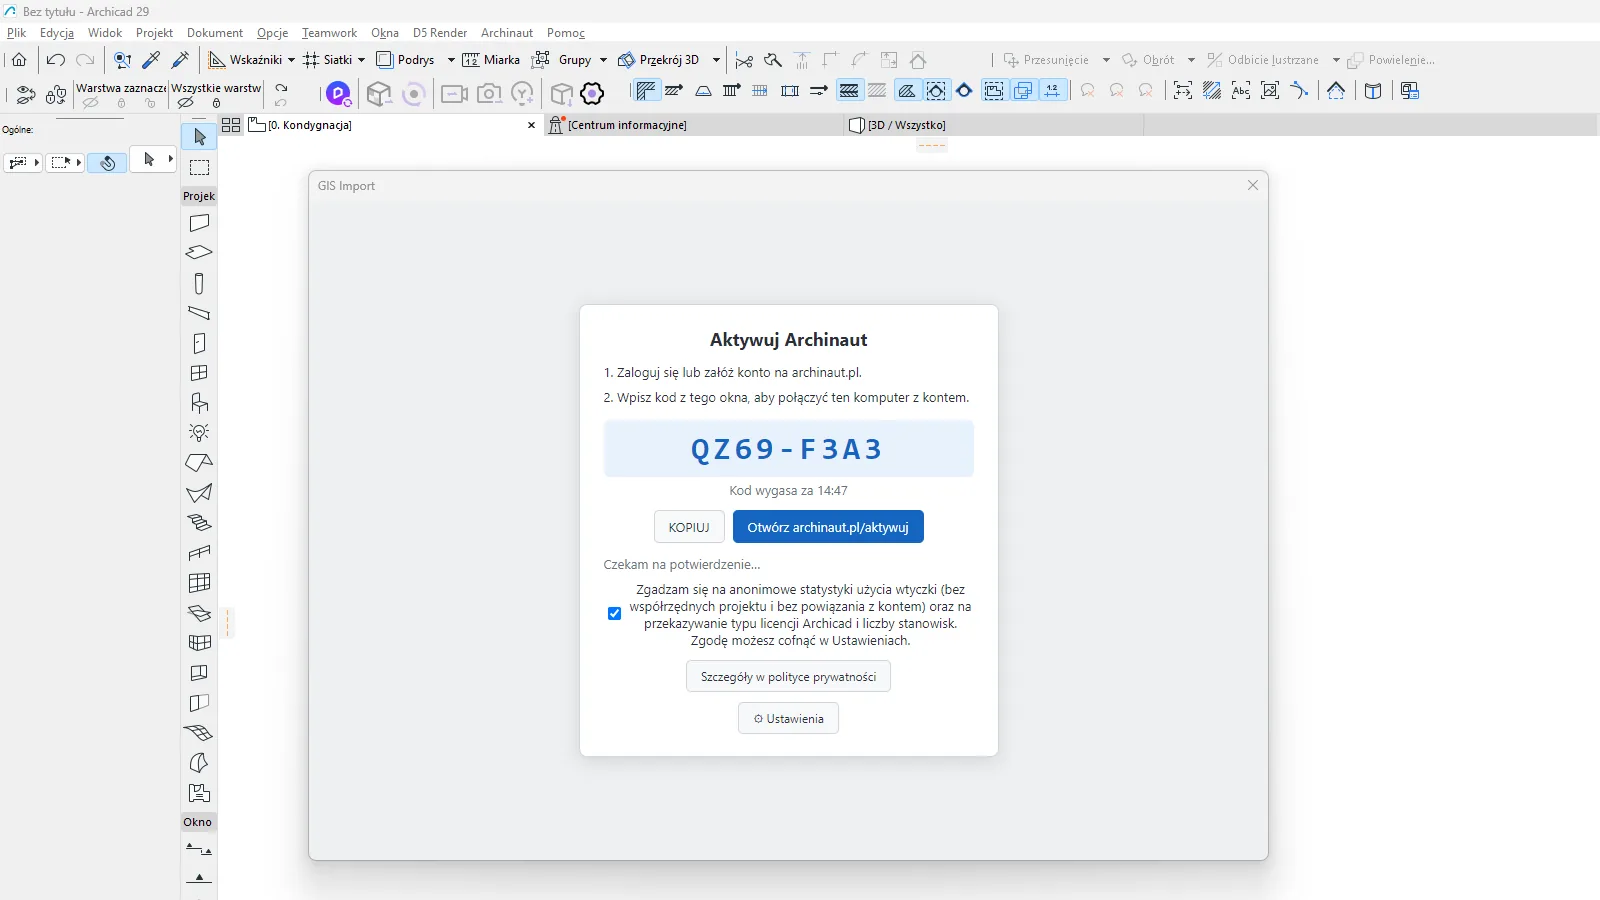Viewport: 1600px width, 900px height.
Task: Open the Archinaut menu
Action: click(507, 33)
